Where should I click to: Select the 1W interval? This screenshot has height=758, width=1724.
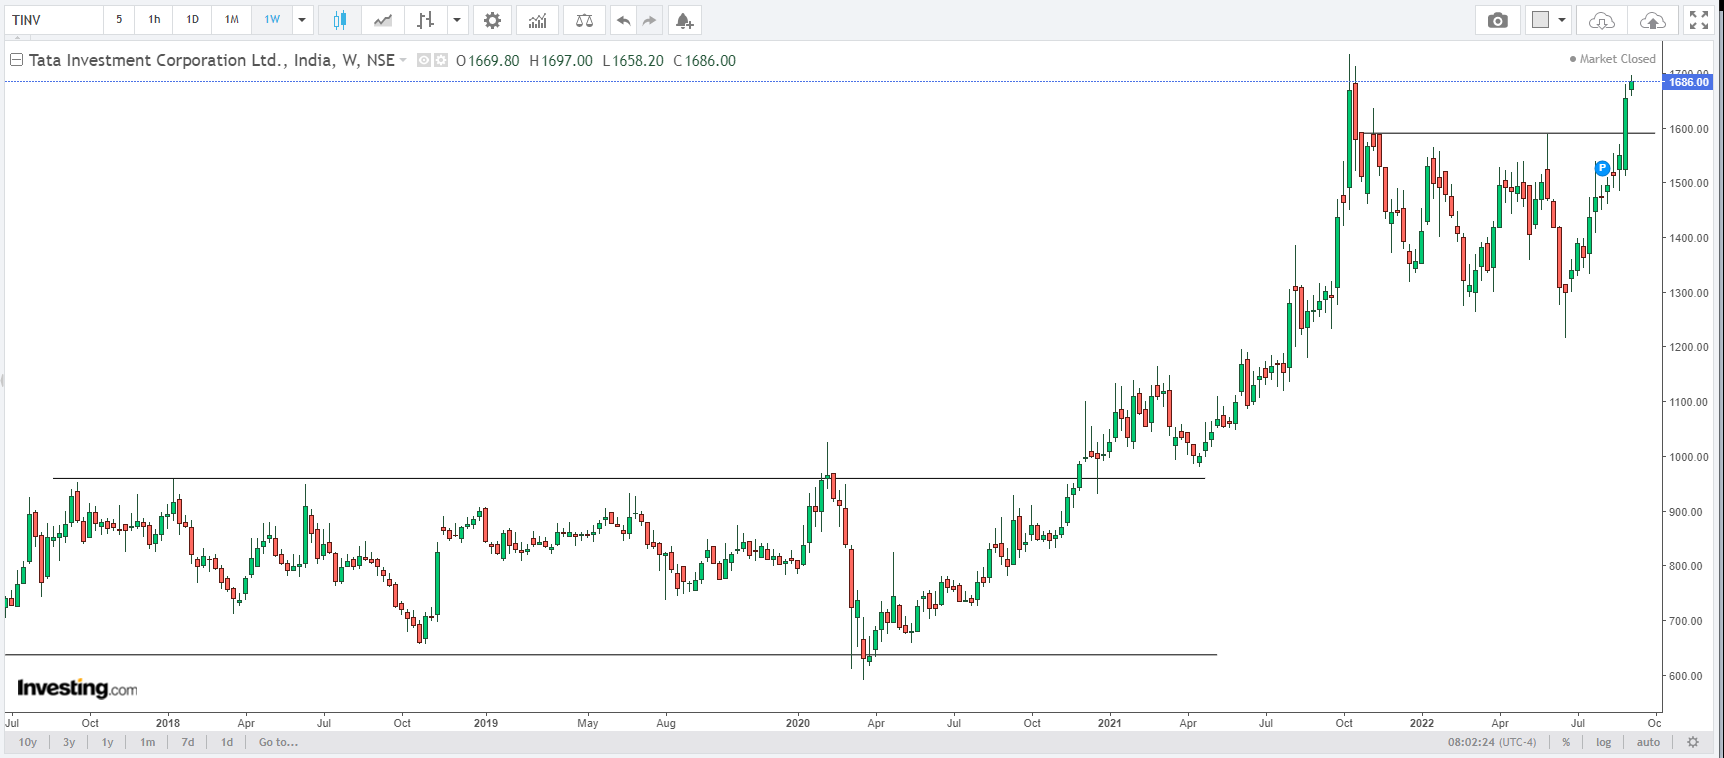tap(272, 20)
